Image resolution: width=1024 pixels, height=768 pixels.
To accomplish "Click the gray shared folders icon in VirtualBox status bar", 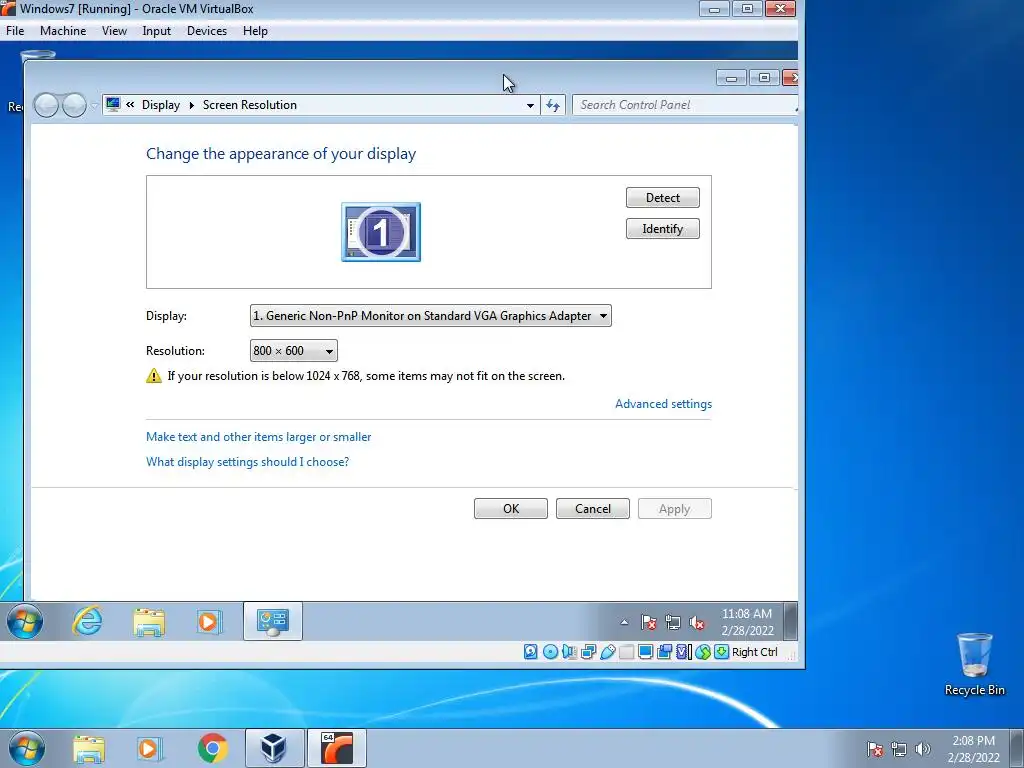I will coord(626,652).
